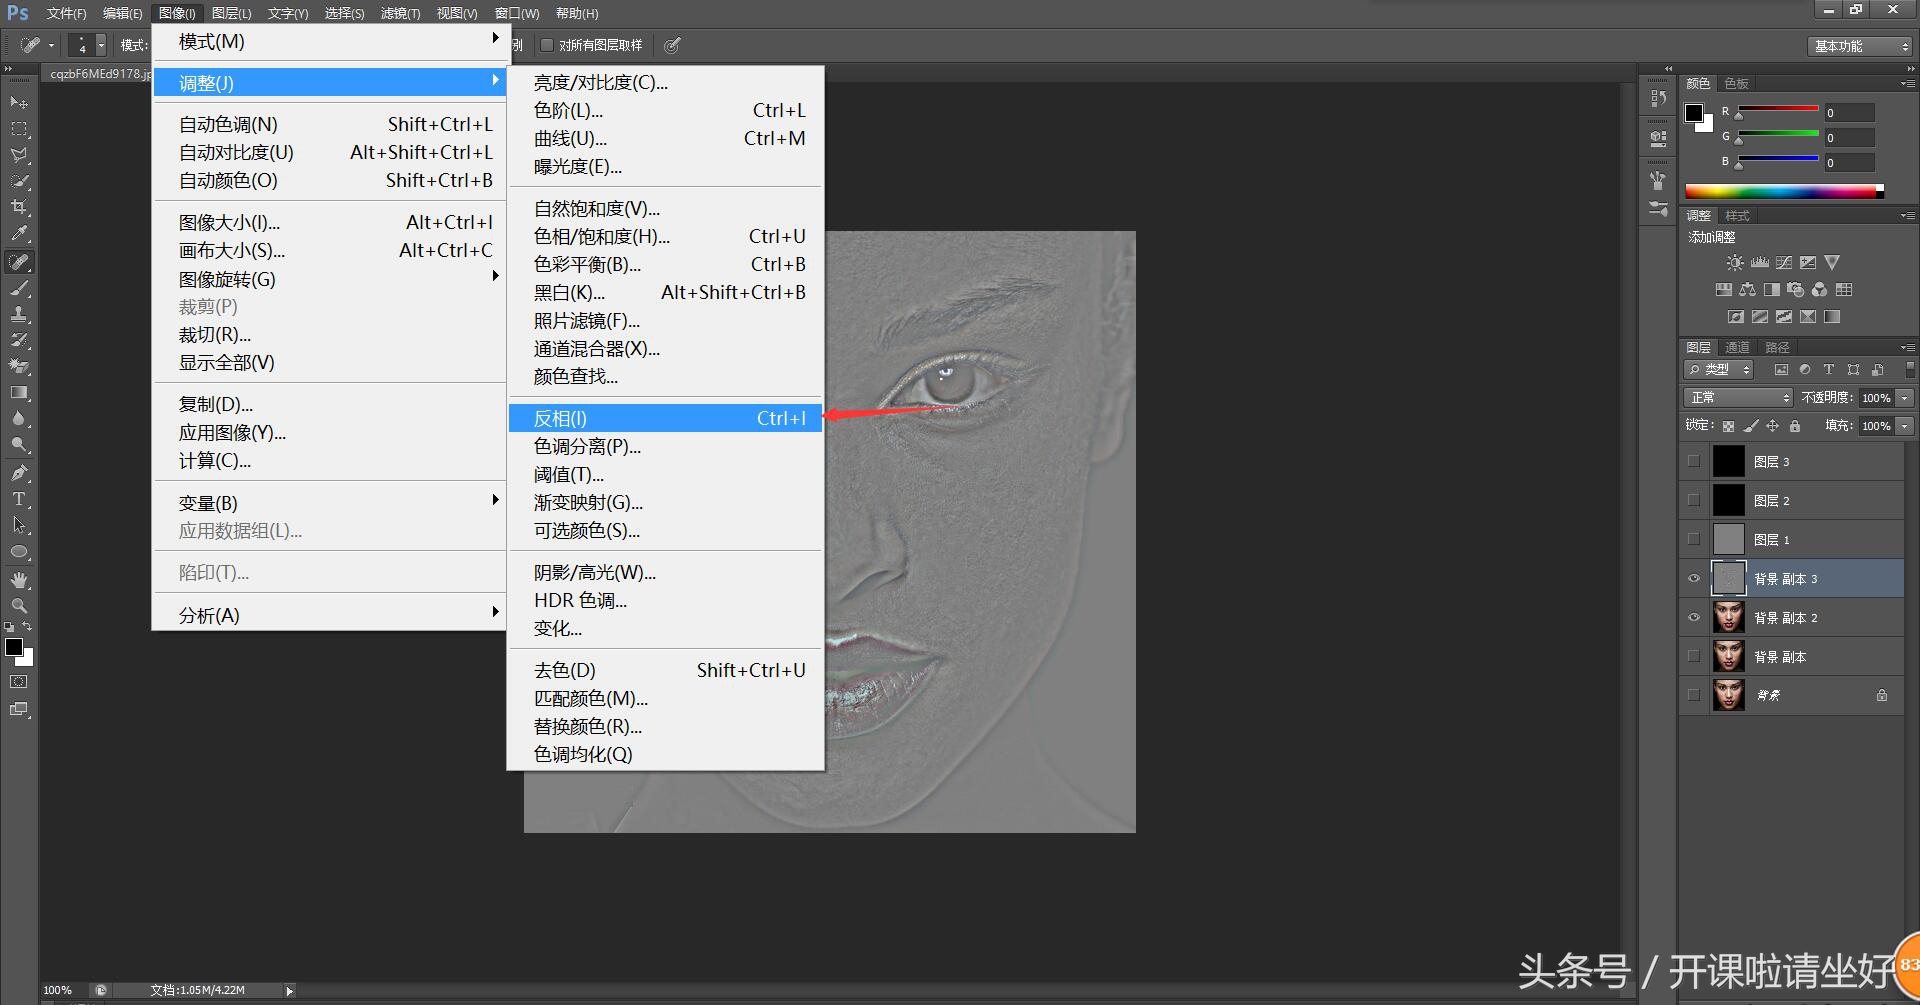Select the Ellipse shape tool
1920x1005 pixels.
[19, 551]
